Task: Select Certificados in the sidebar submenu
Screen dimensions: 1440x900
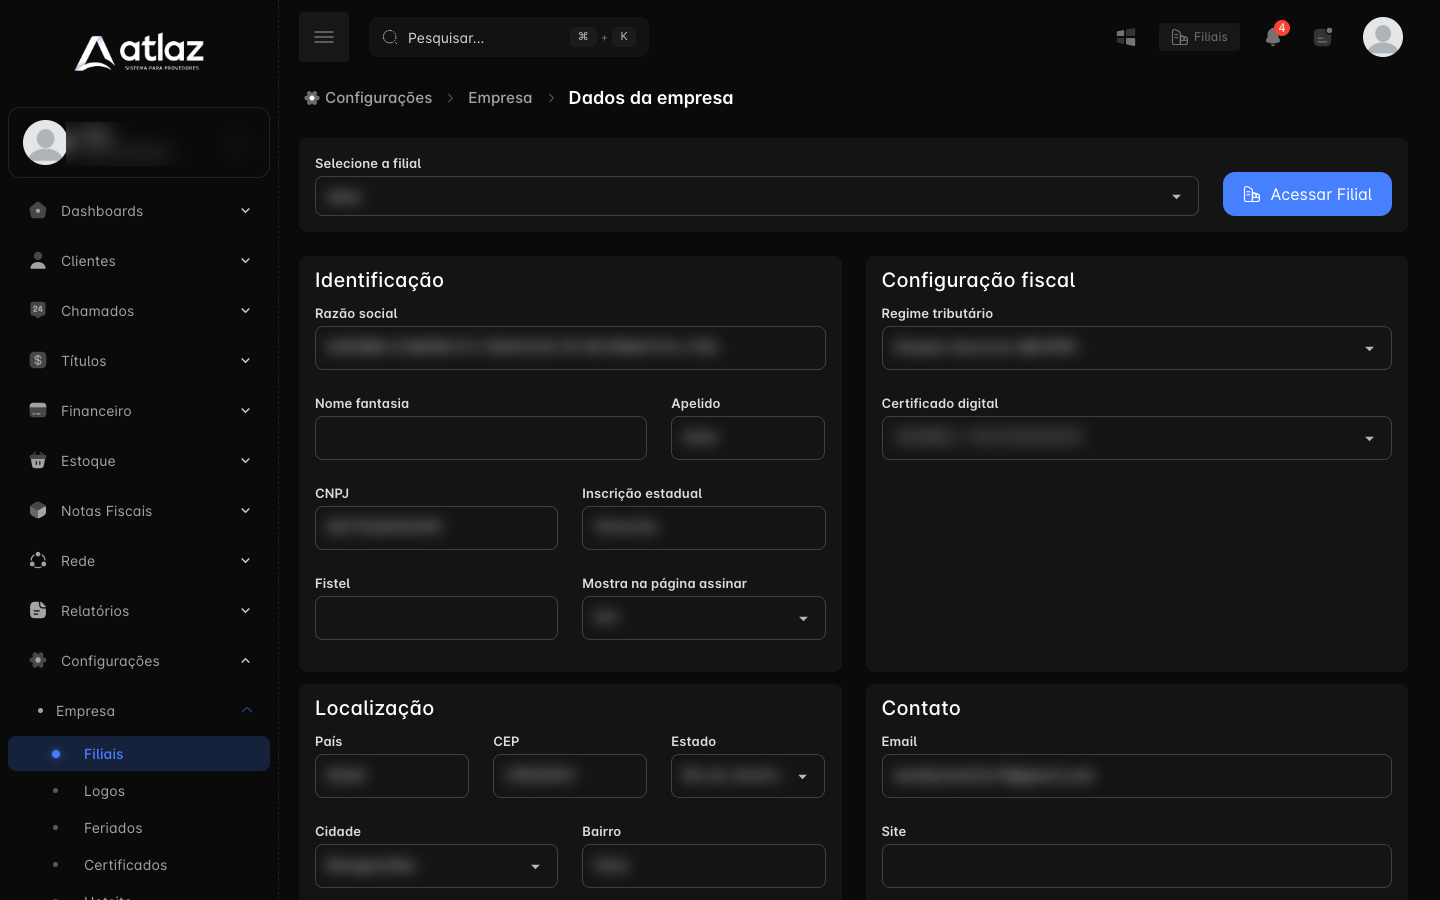Action: click(126, 865)
